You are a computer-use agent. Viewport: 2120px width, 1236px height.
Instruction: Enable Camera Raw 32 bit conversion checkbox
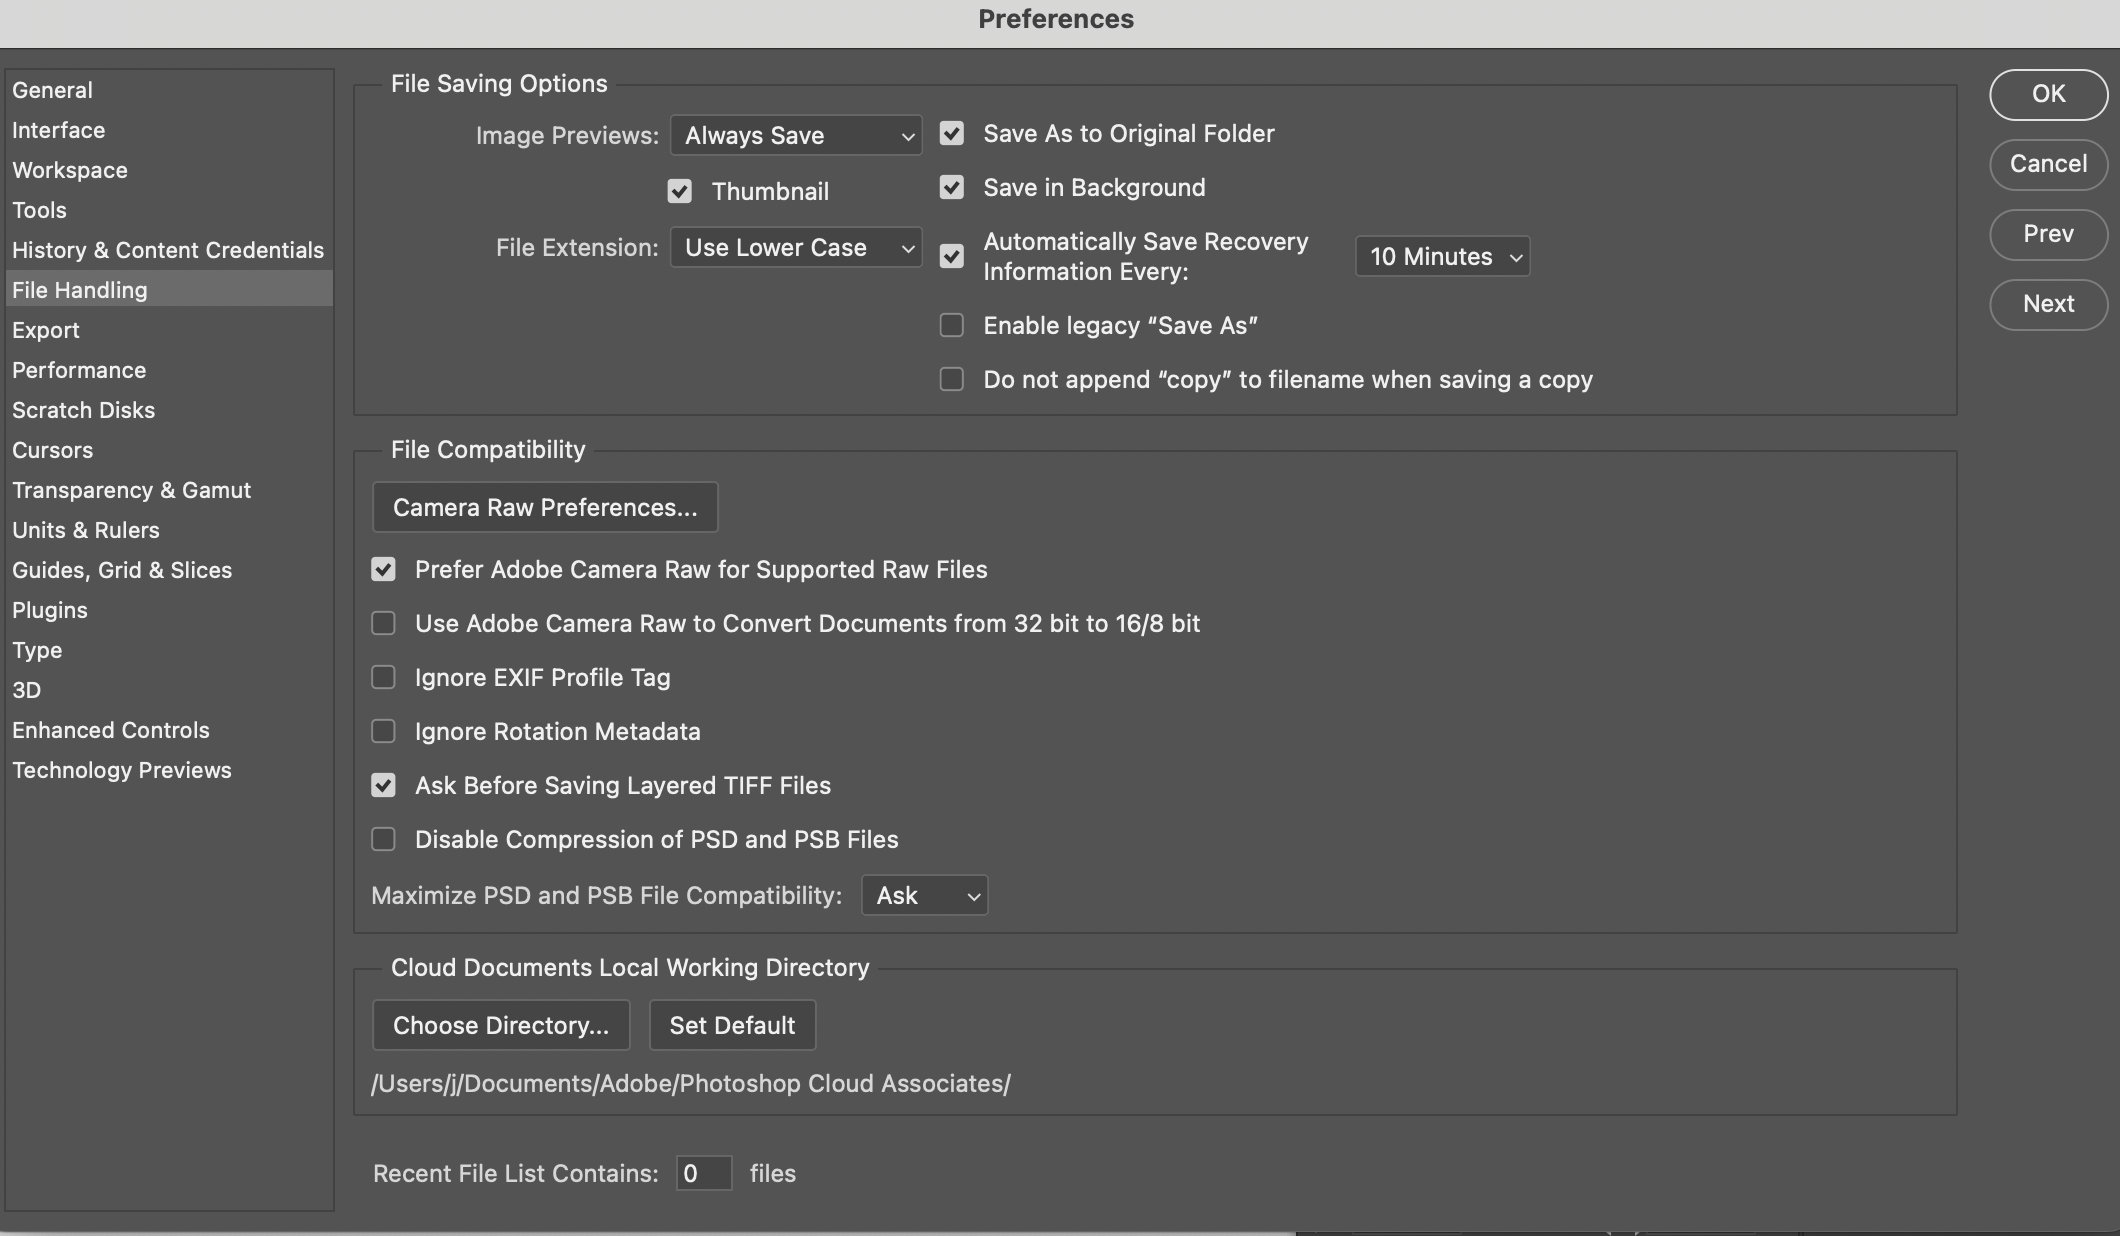(383, 624)
